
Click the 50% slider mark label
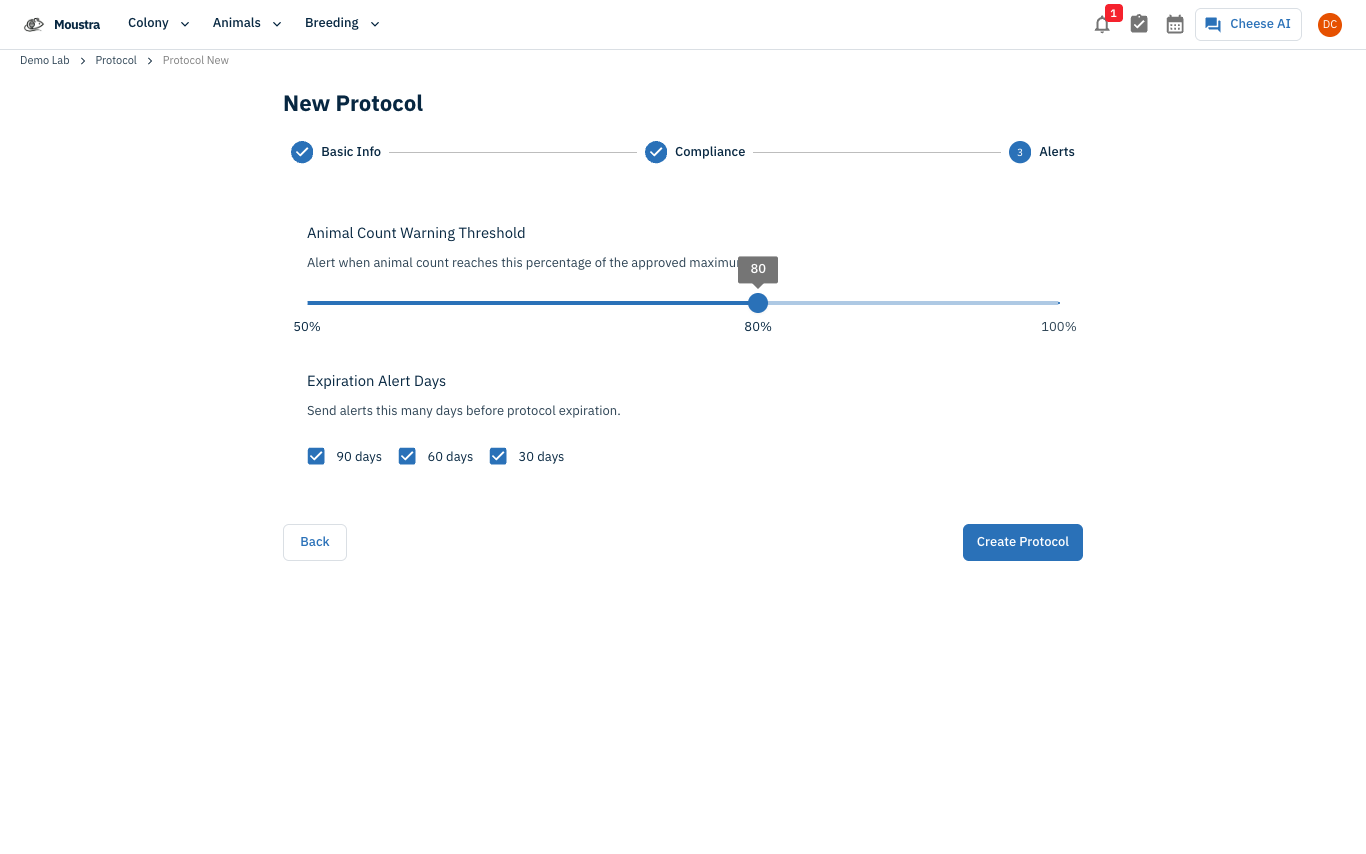(307, 327)
